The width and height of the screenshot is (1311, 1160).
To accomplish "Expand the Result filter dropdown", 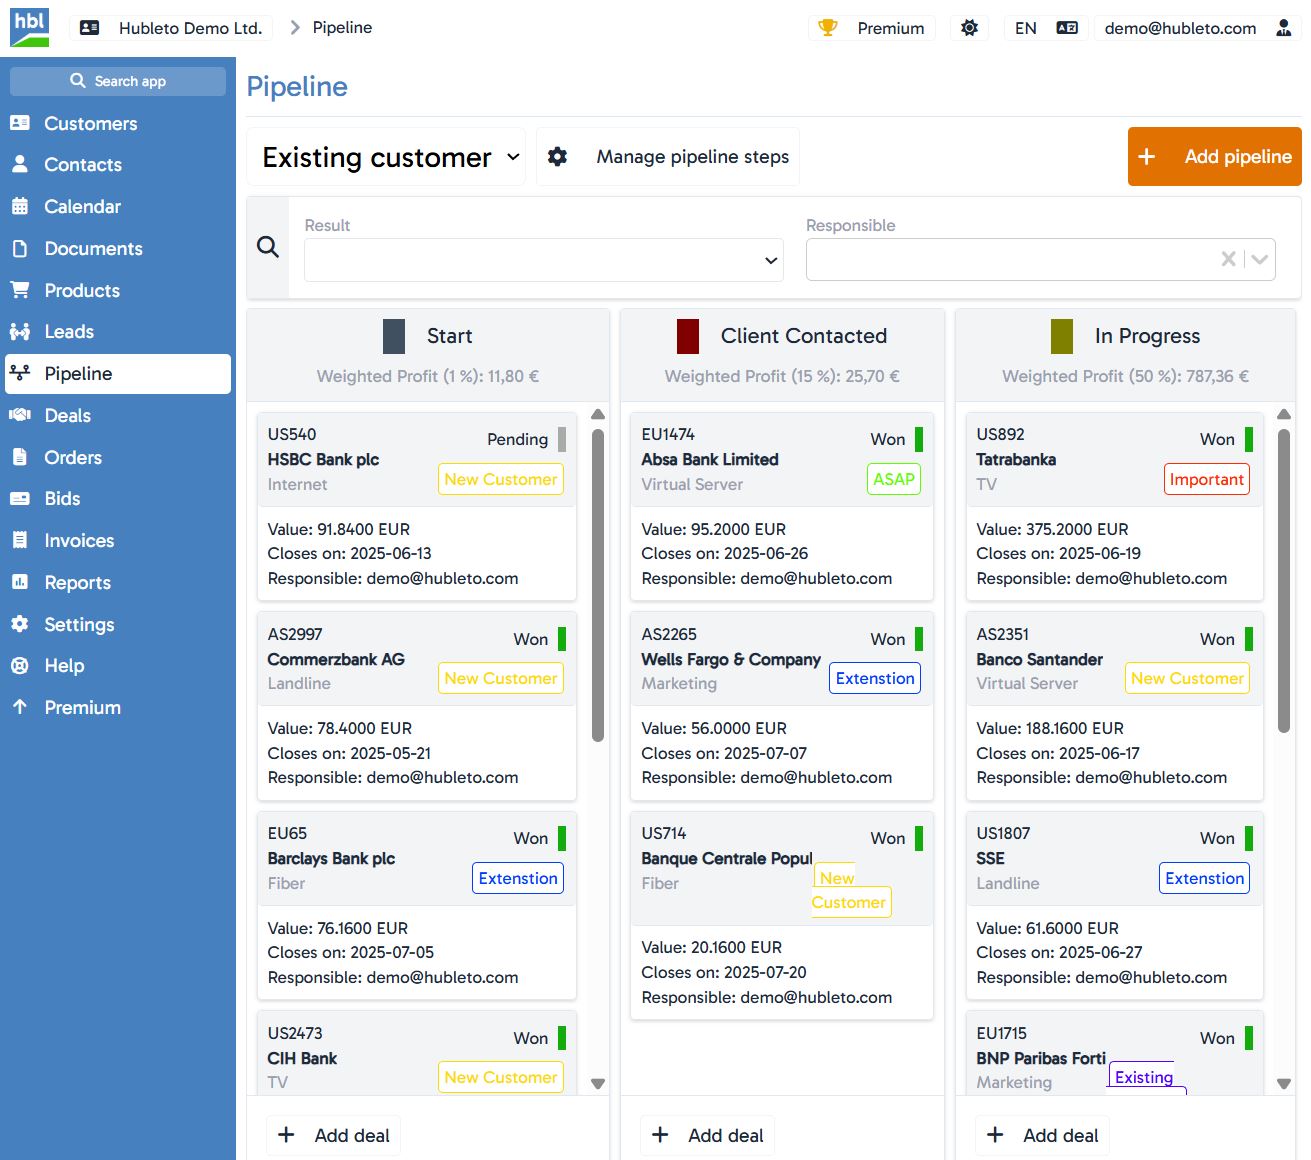I will (768, 259).
